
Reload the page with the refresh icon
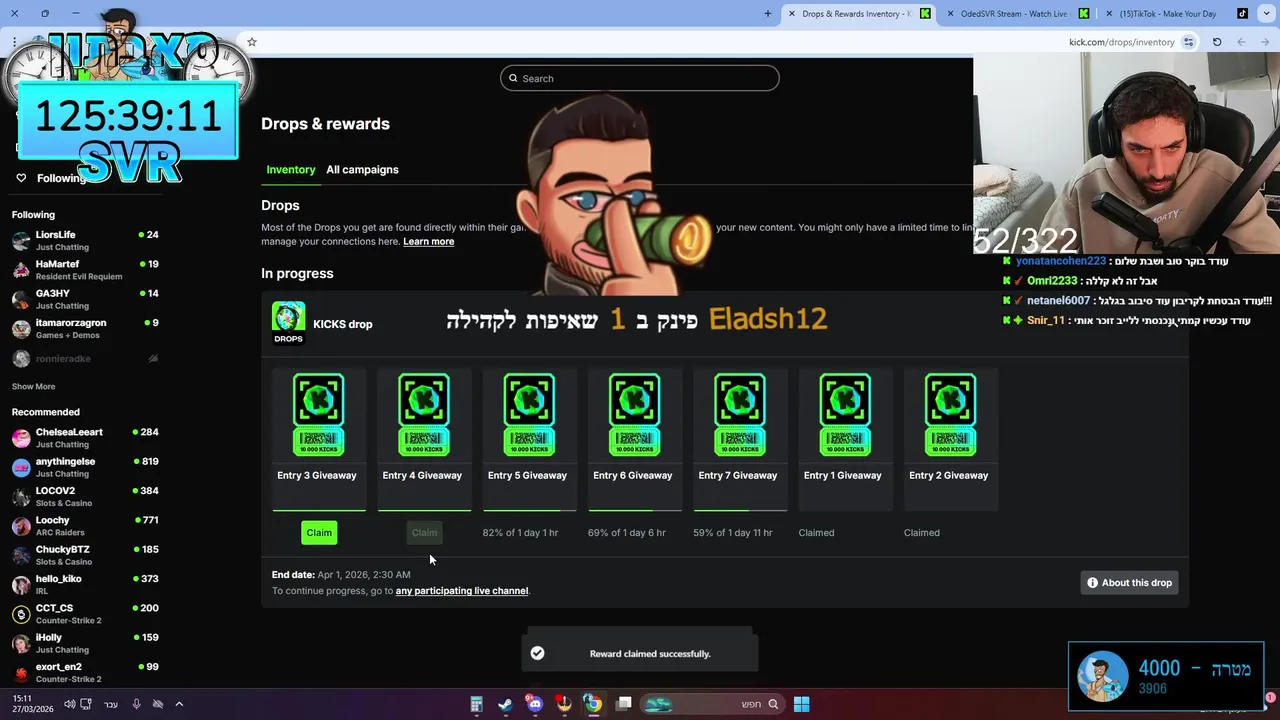1217,42
